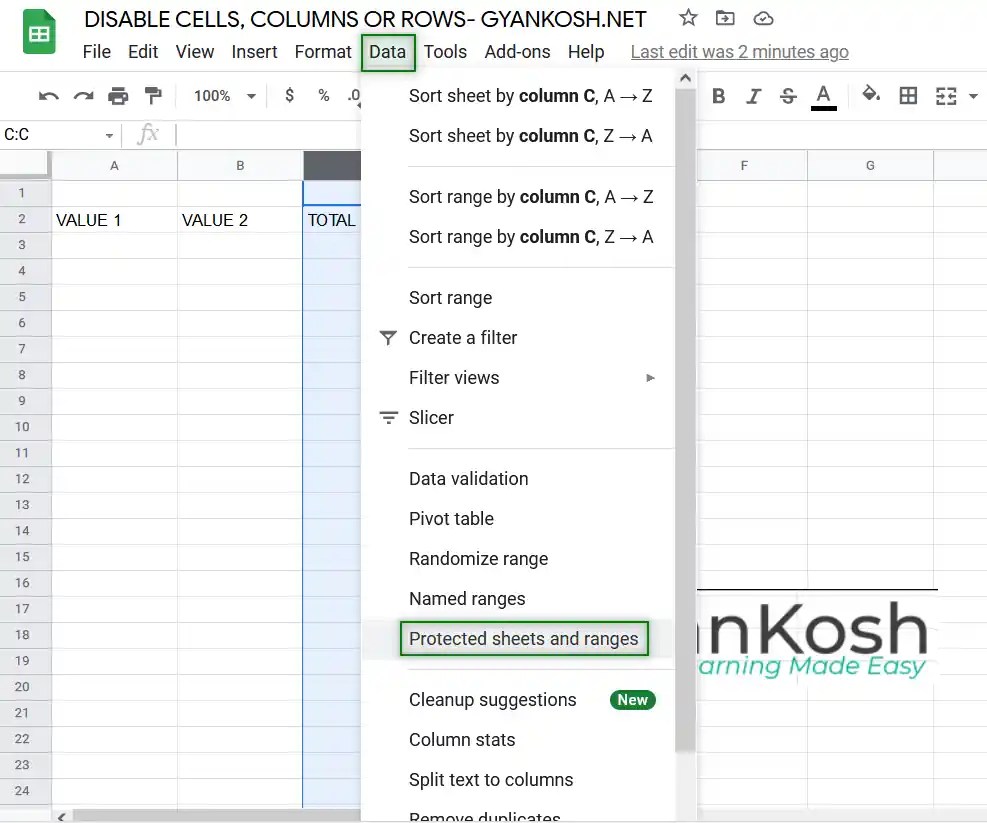
Task: Select Protected sheets and ranges
Action: [x=524, y=638]
